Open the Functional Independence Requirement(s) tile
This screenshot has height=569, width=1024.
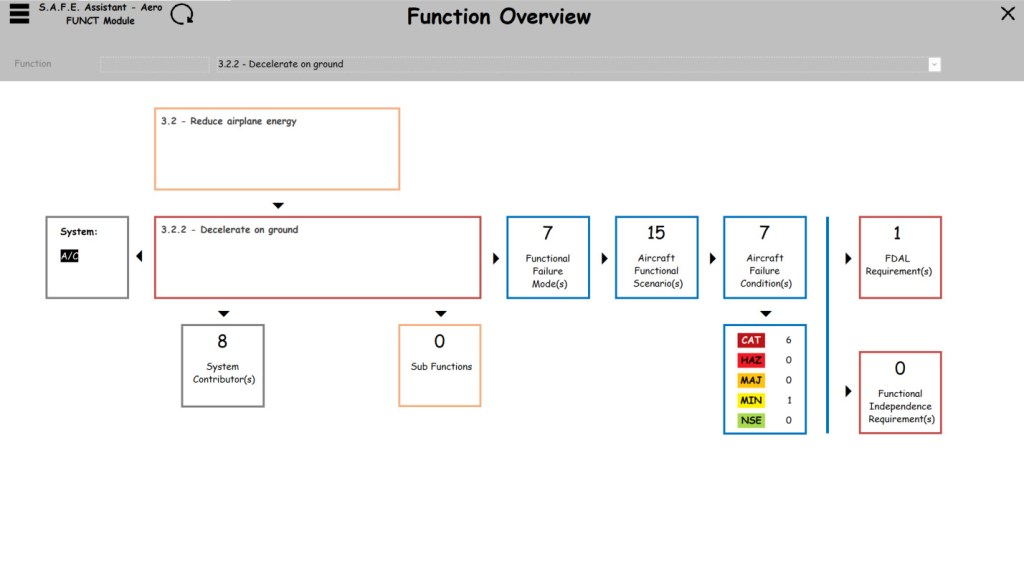click(x=900, y=392)
